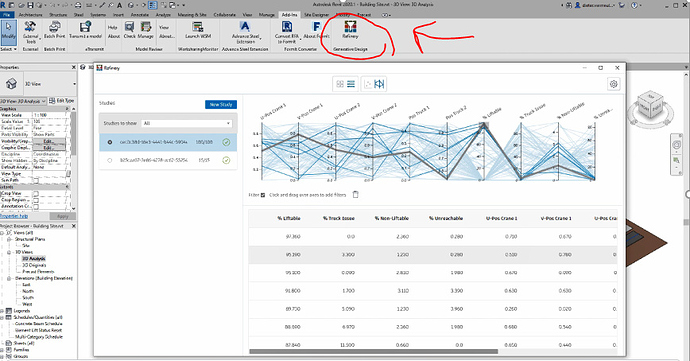
Task: Click the results table horizontal scrollbar
Action: [374, 351]
